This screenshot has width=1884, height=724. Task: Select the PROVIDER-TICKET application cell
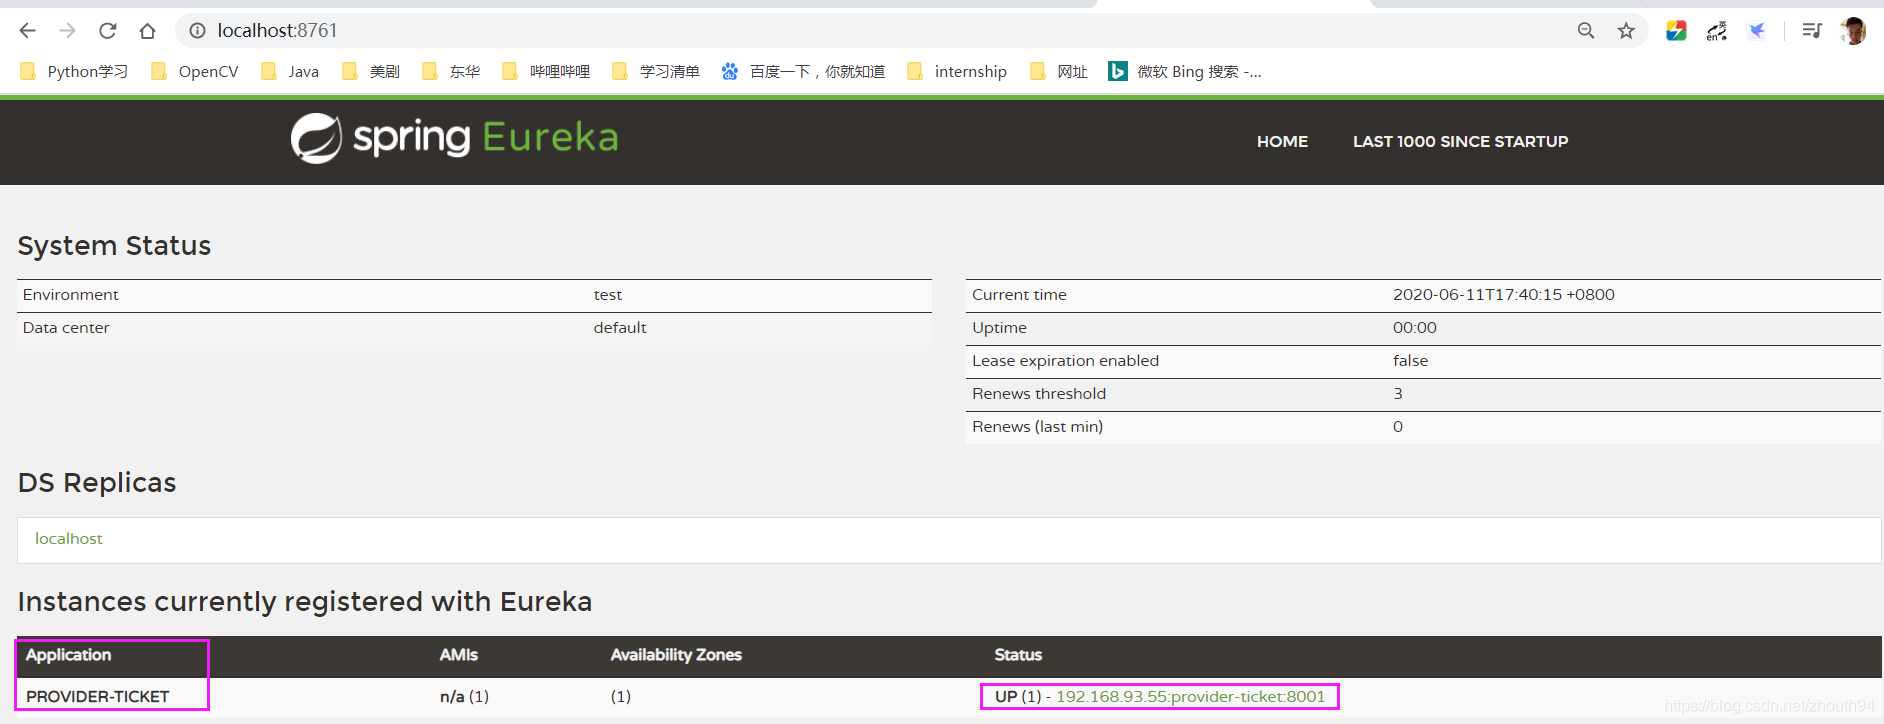pos(98,697)
